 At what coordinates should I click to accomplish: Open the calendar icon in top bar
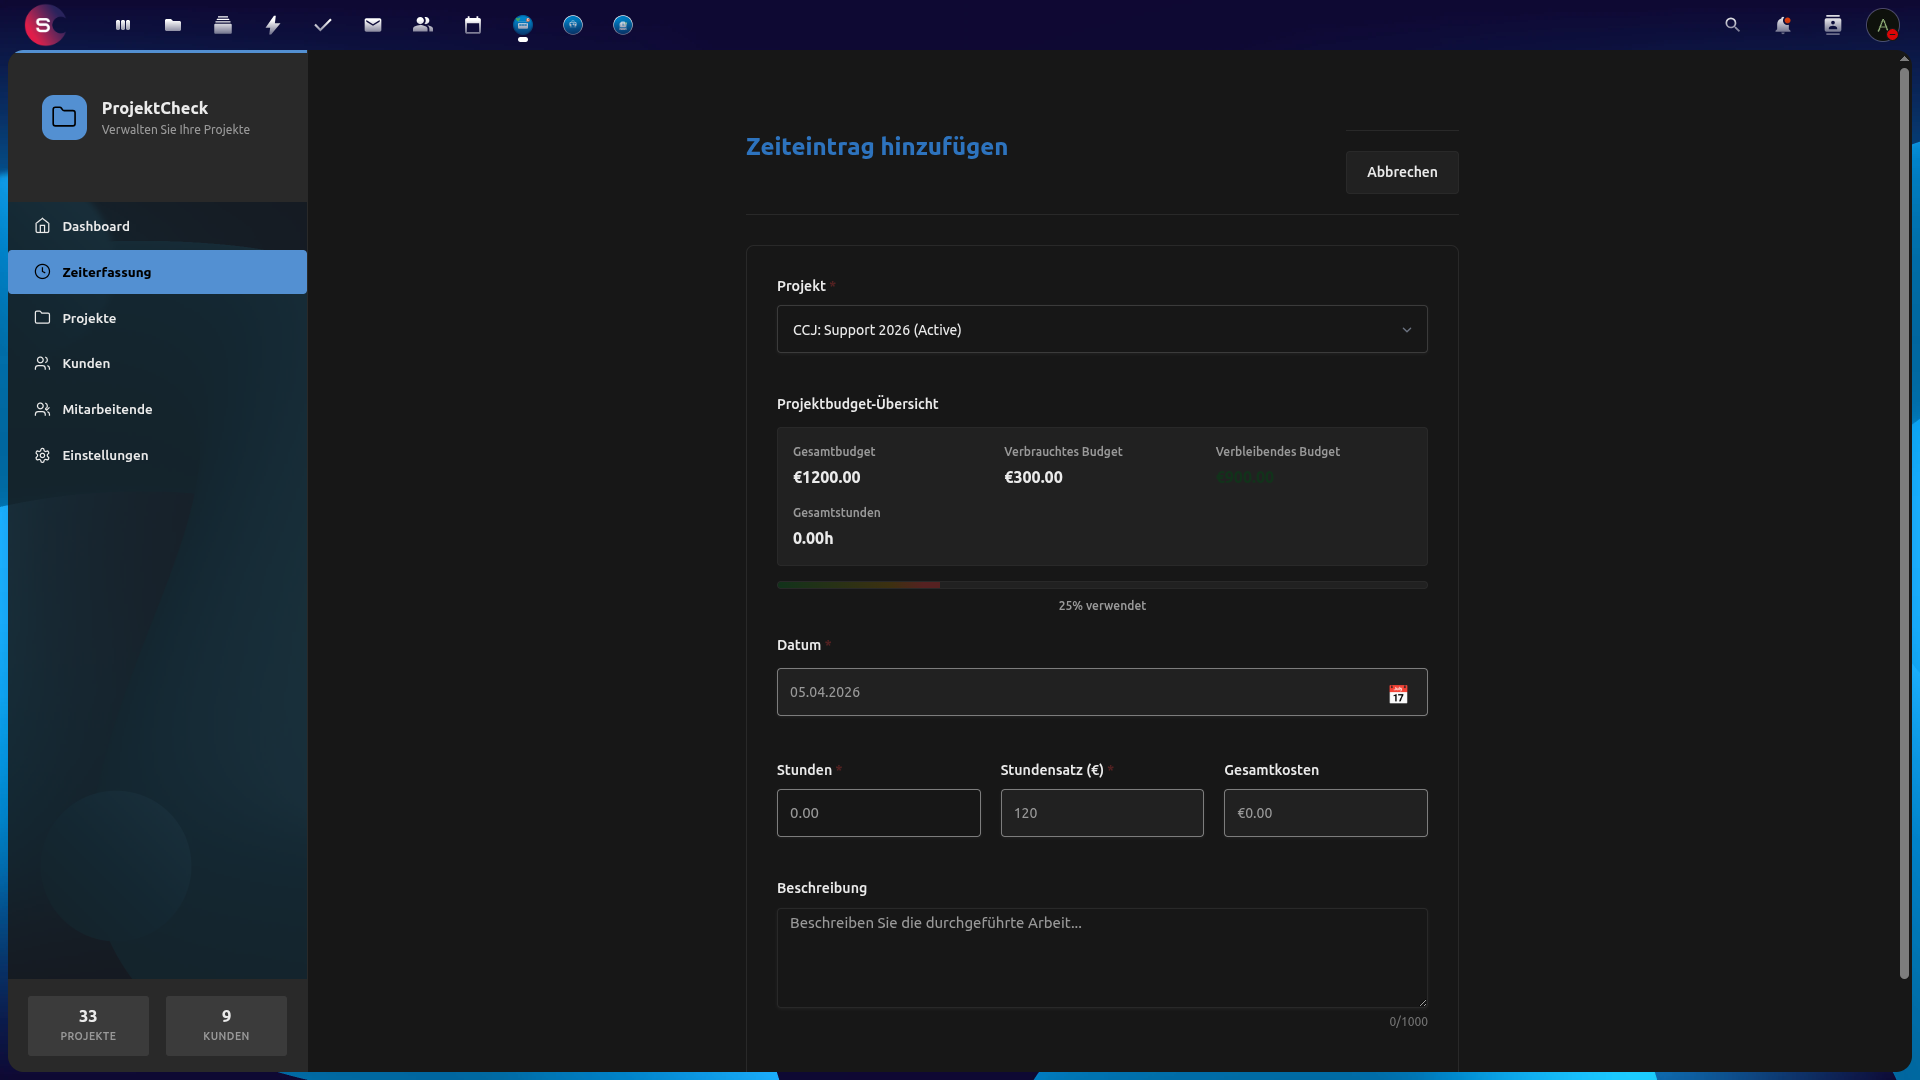pos(473,25)
